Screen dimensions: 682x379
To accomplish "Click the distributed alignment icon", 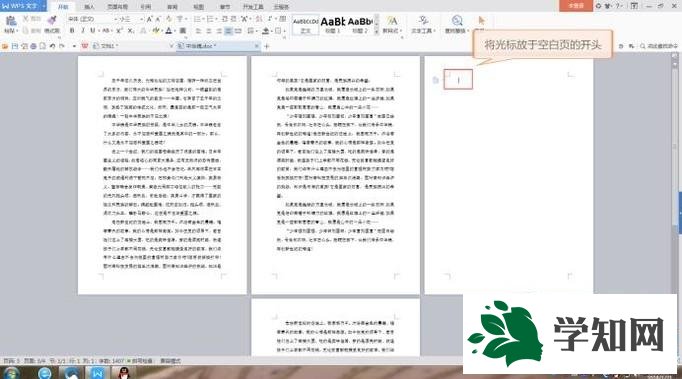I will tap(238, 31).
